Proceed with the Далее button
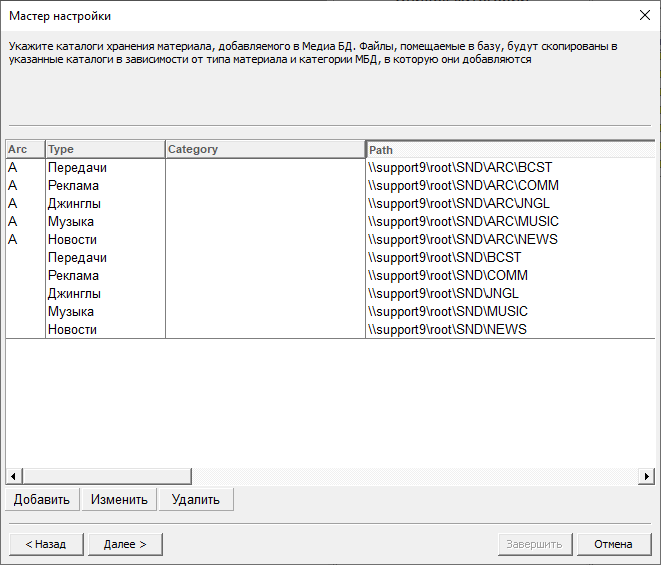Viewport: 661px width, 565px height. 125,544
